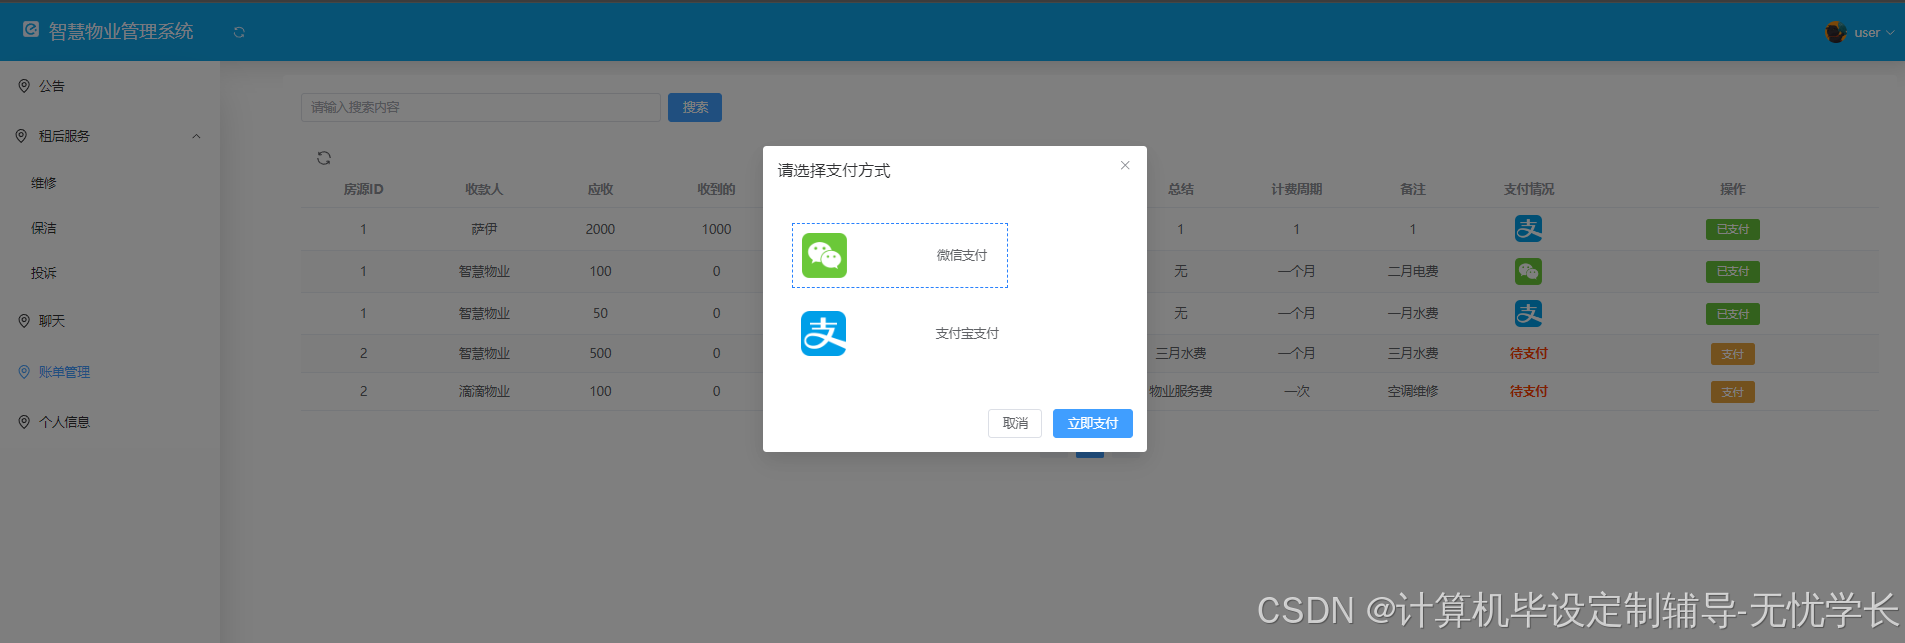The image size is (1905, 643).
Task: Click the user avatar in the top right
Action: (1835, 32)
